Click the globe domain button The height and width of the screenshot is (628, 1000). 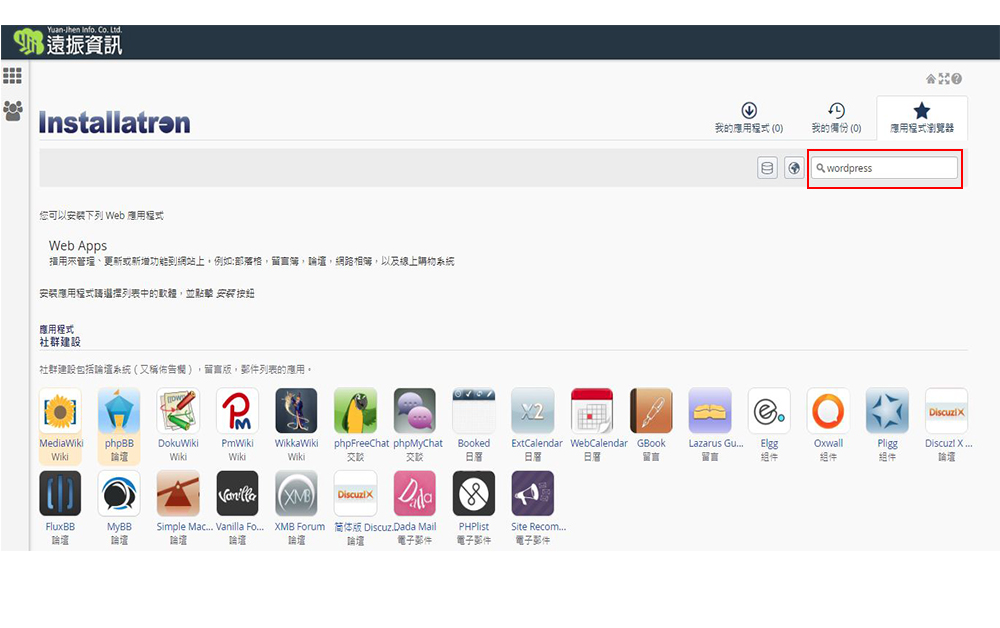(x=794, y=168)
